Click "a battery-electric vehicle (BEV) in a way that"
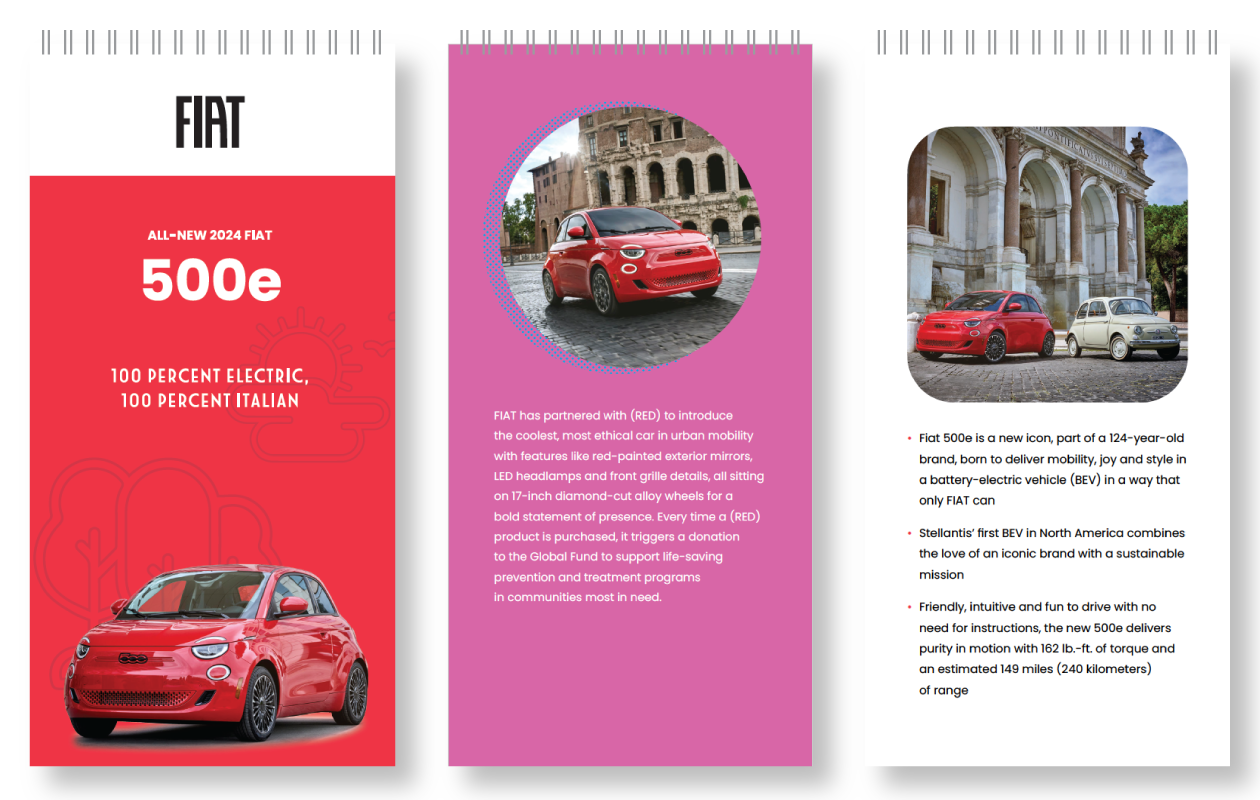This screenshot has height=800, width=1260. [x=1050, y=480]
